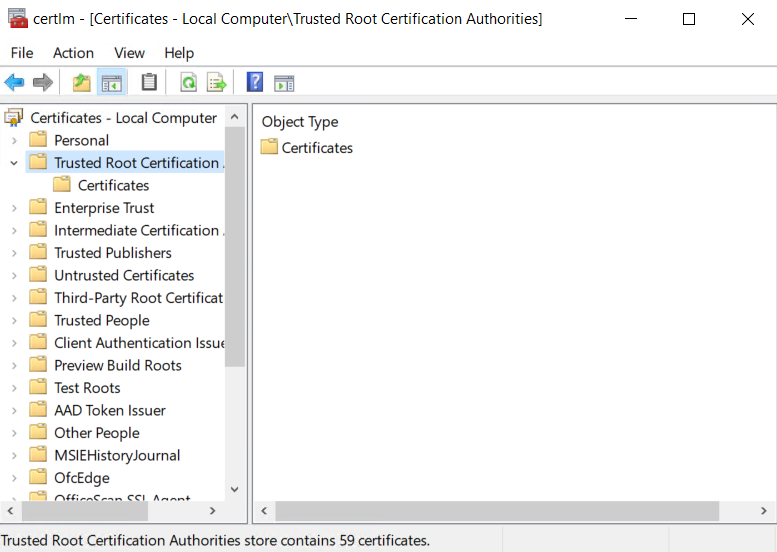Select the OfcEdge store
777x552 pixels.
[x=82, y=478]
